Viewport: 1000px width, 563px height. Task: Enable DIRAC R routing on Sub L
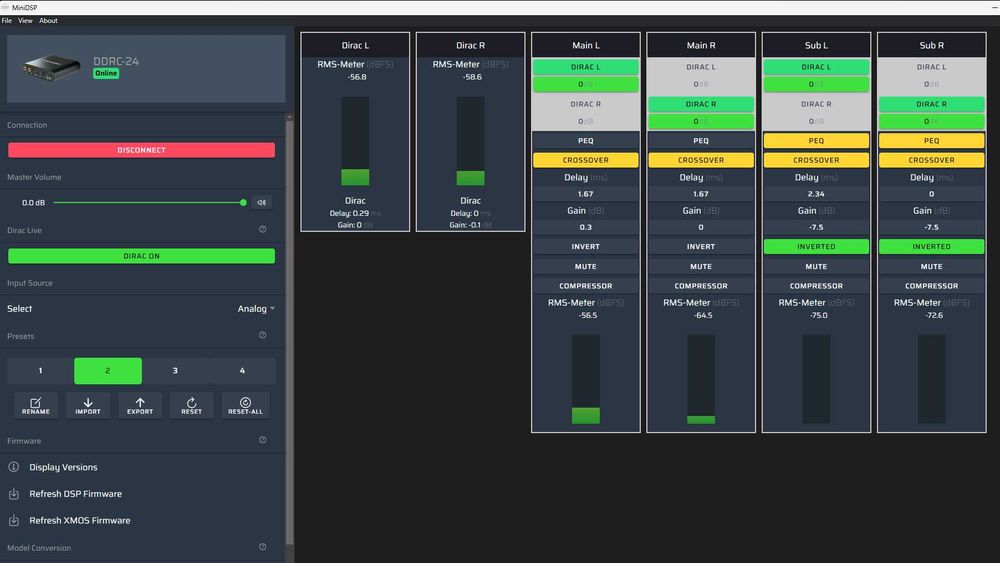(x=816, y=104)
